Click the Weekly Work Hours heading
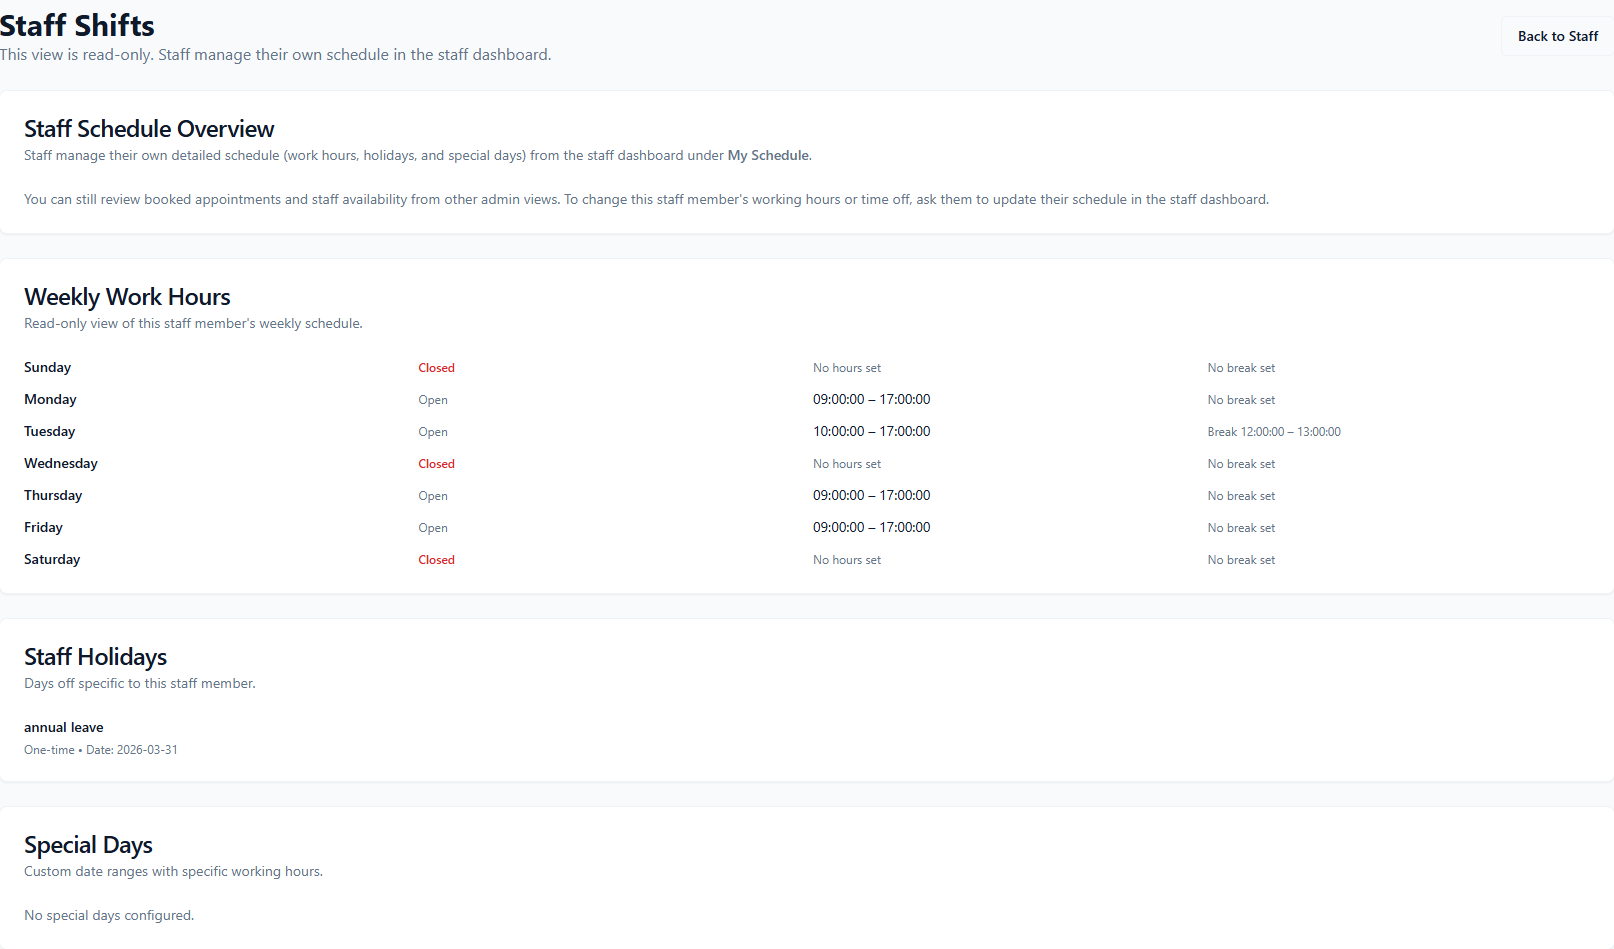The image size is (1614, 949). click(127, 297)
